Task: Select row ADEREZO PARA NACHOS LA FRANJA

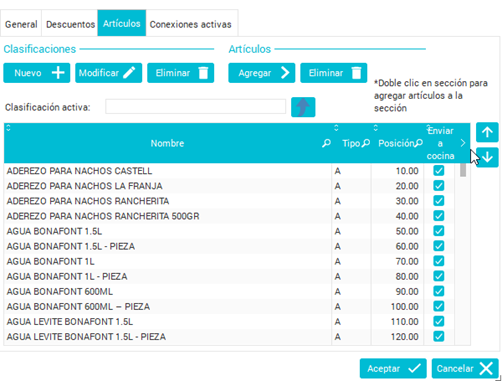Action: 229,186
